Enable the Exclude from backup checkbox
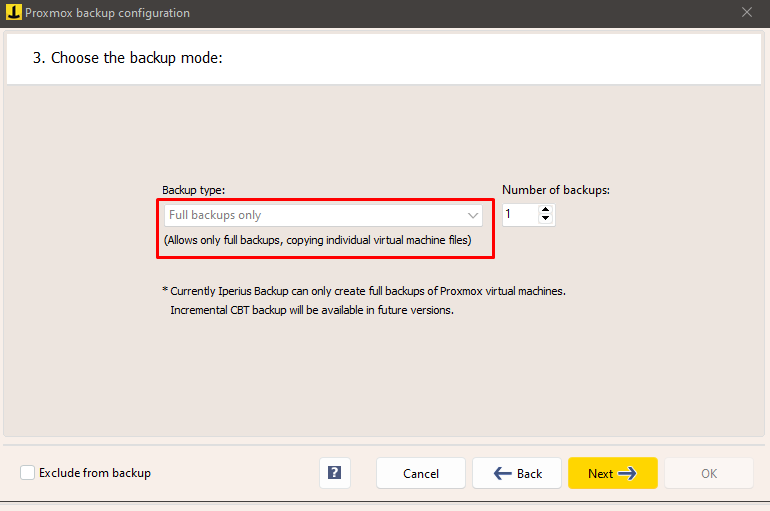Viewport: 770px width, 511px height. coord(27,473)
